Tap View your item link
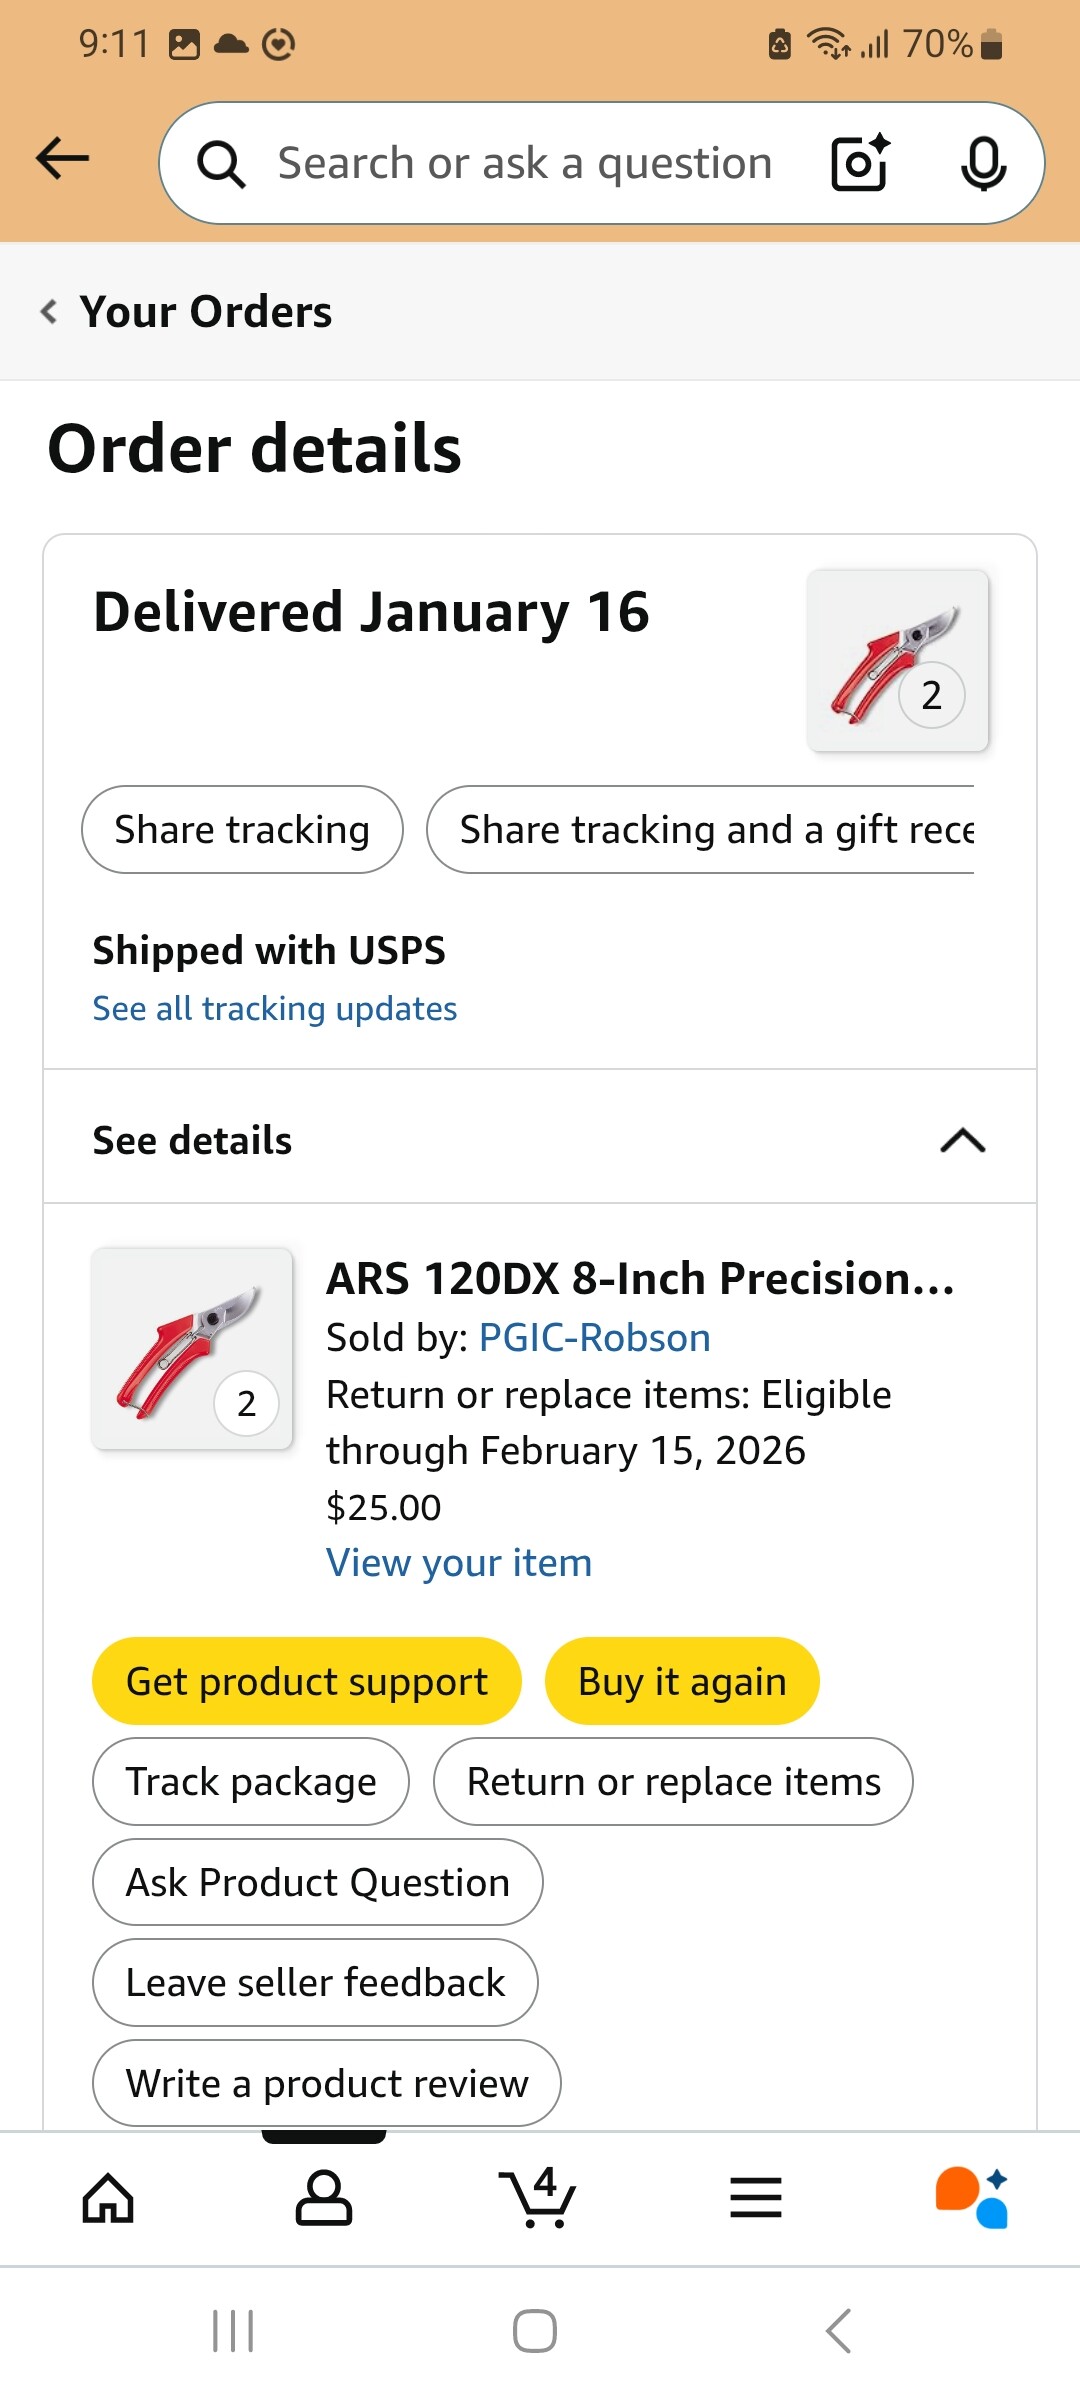The image size is (1080, 2400). click(459, 1563)
